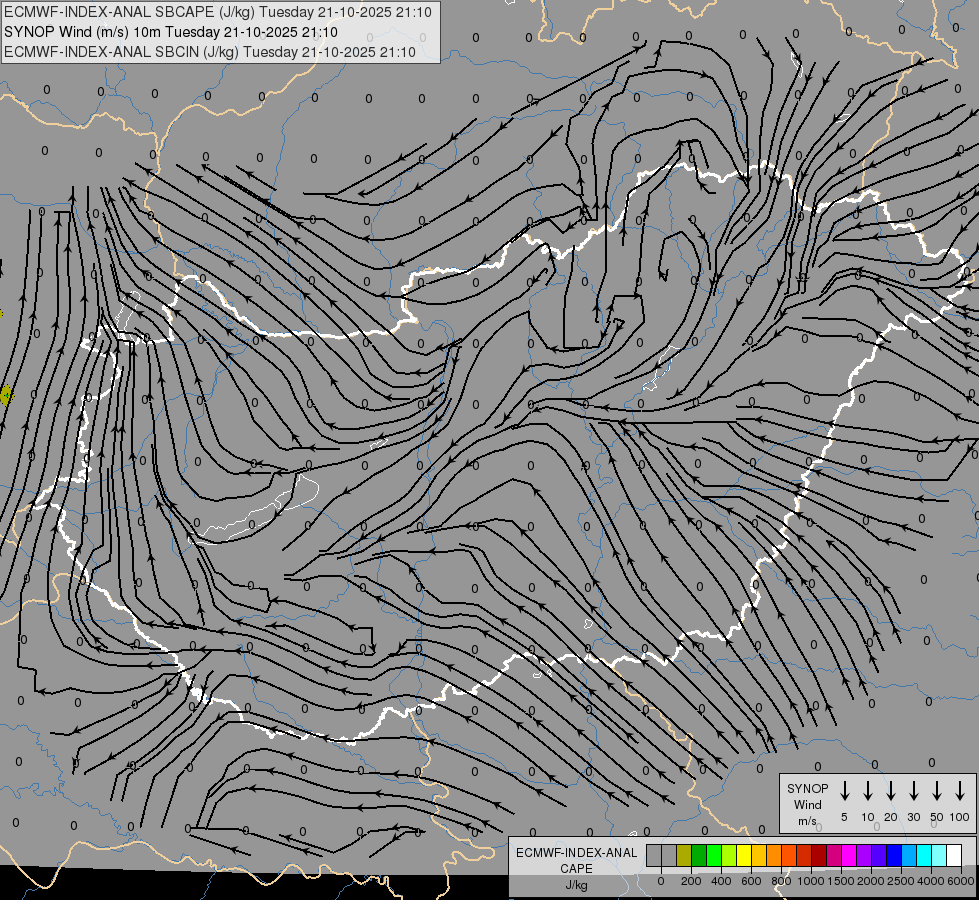979x900 pixels.
Task: Click the 6000 tick on CAPE scale
Action: 960,881
